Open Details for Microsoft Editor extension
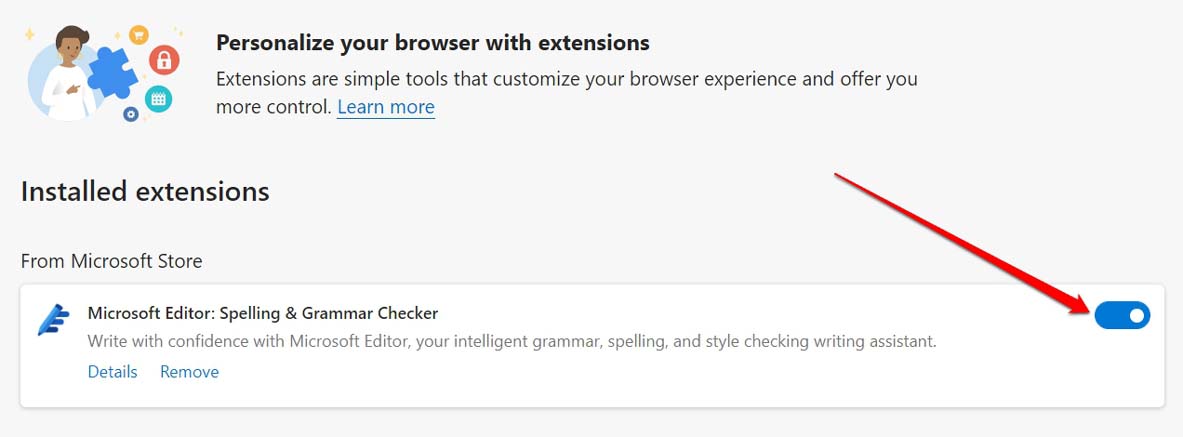This screenshot has height=437, width=1183. 112,372
